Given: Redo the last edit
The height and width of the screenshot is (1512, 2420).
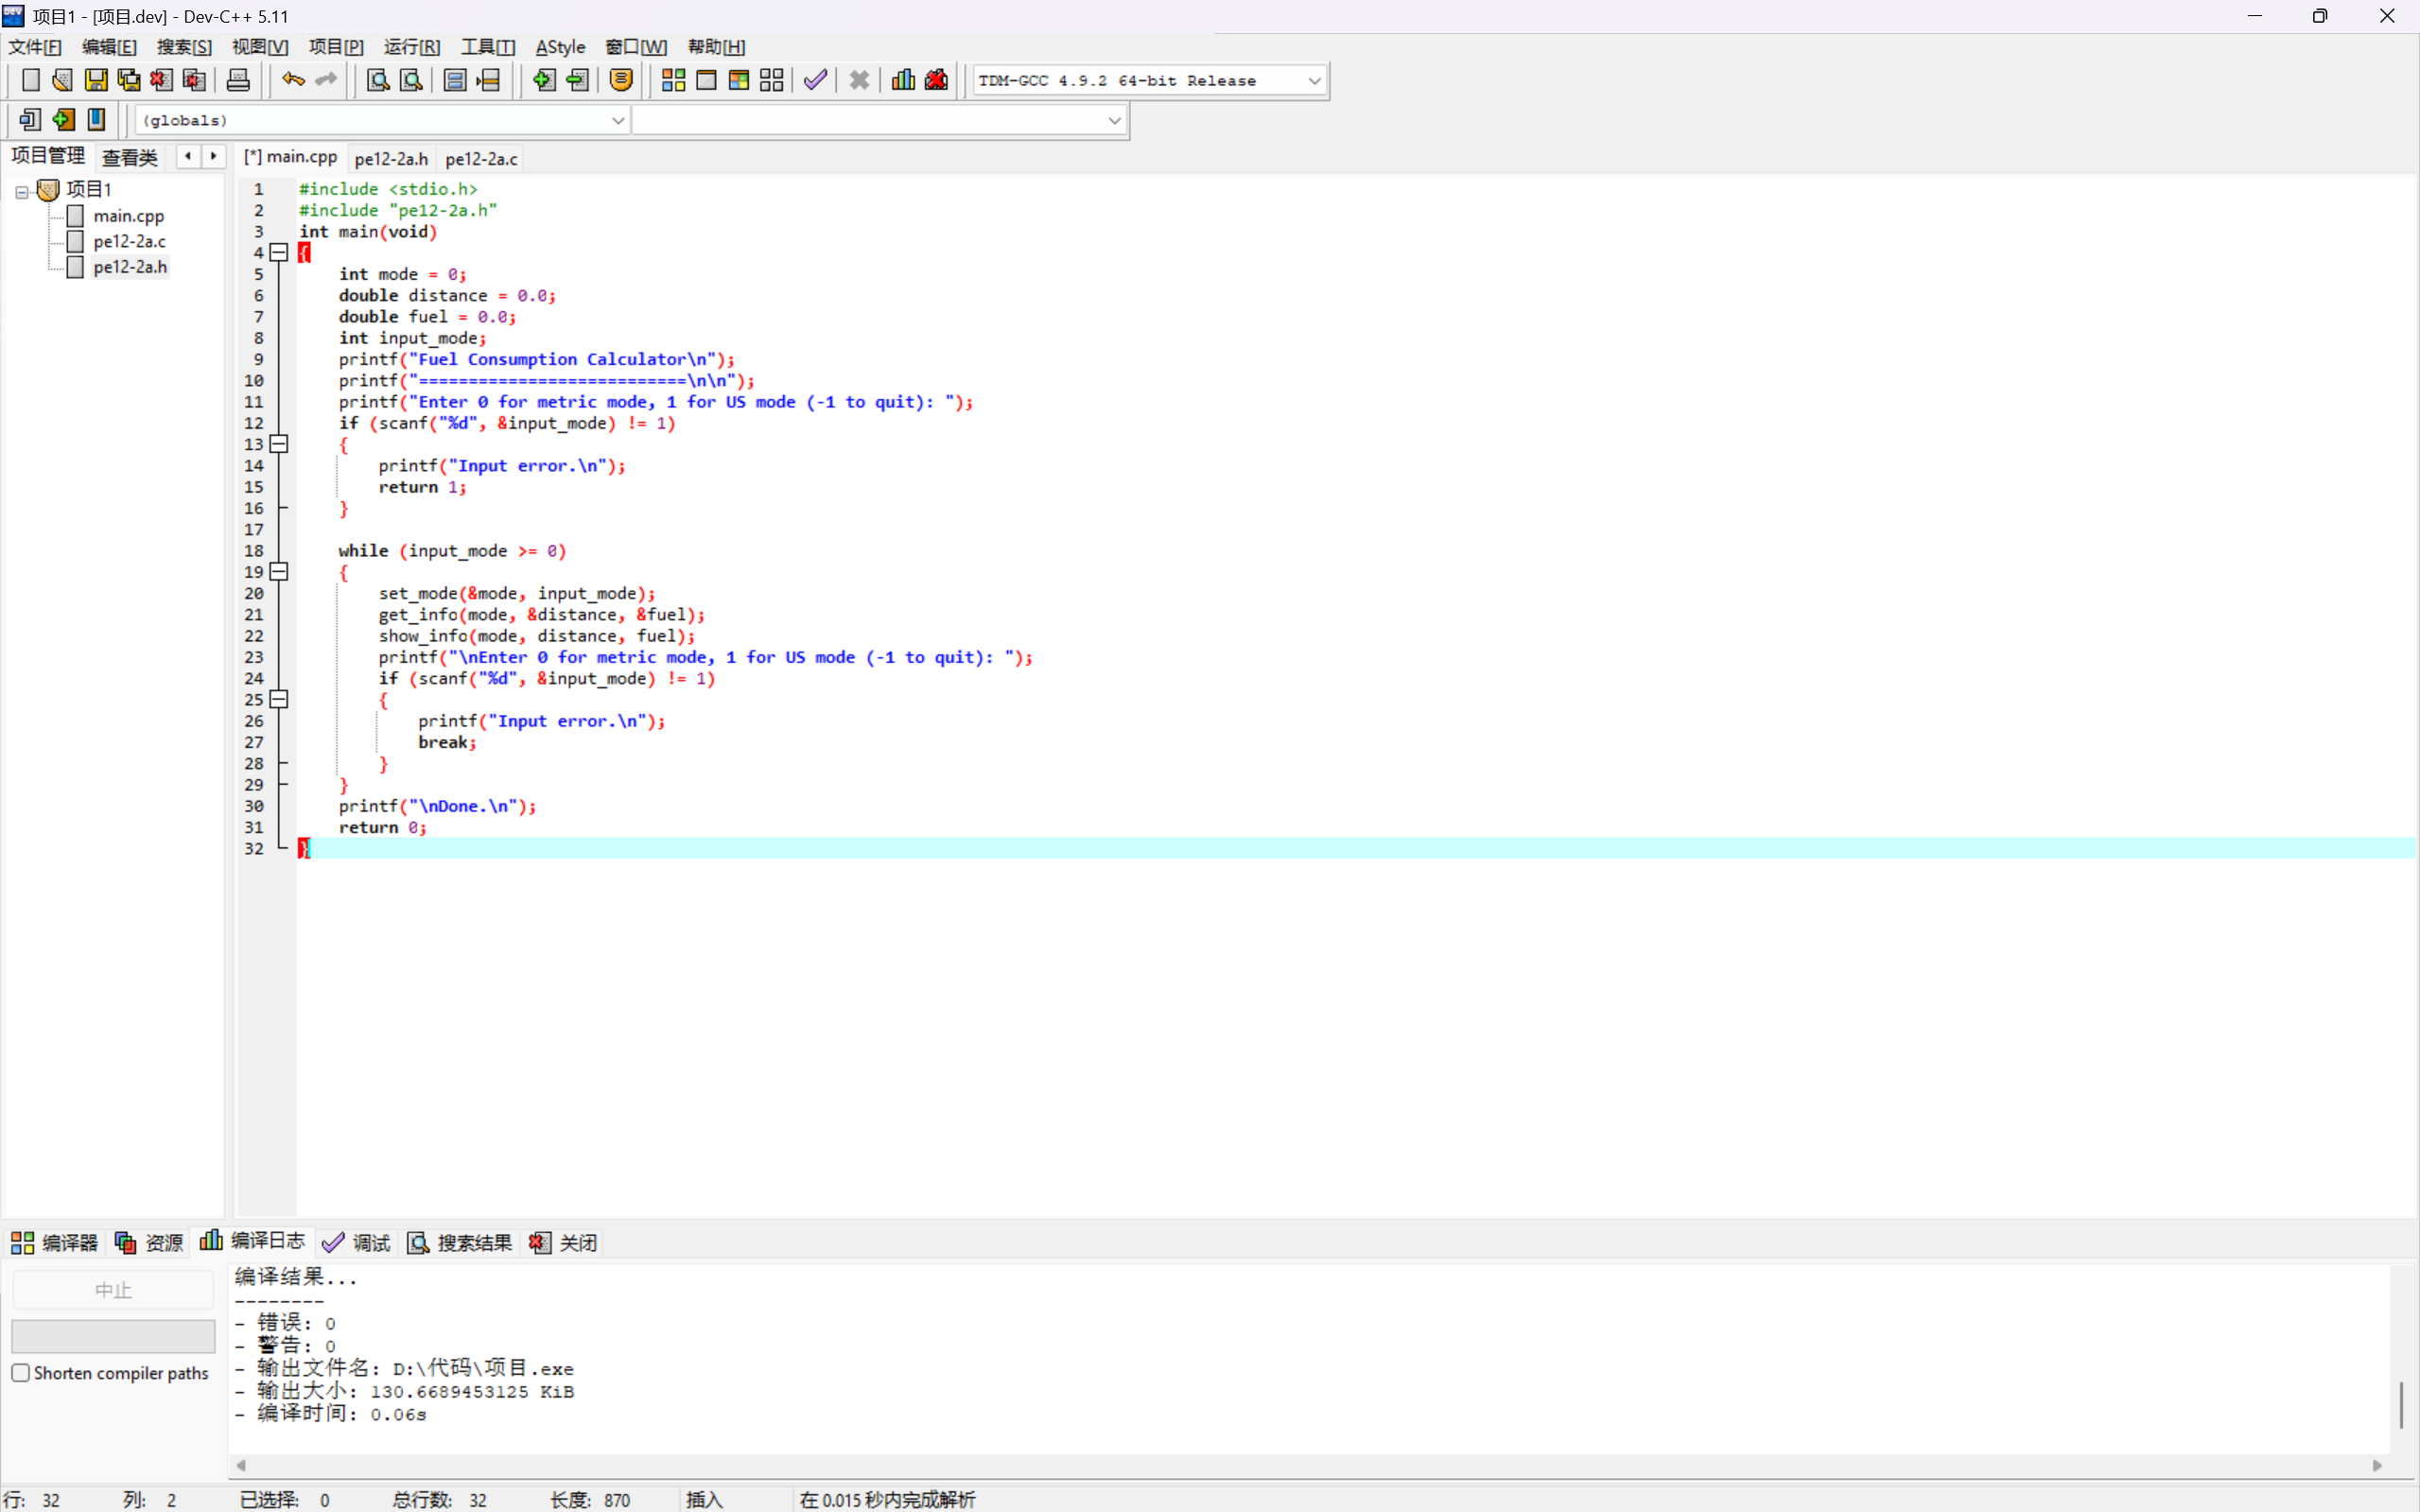Looking at the screenshot, I should click(x=325, y=80).
